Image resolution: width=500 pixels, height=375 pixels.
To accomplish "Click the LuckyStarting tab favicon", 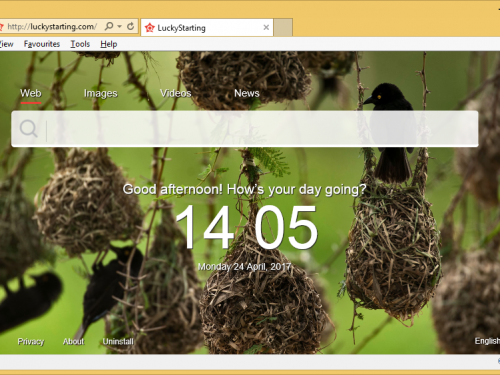I will [x=150, y=28].
